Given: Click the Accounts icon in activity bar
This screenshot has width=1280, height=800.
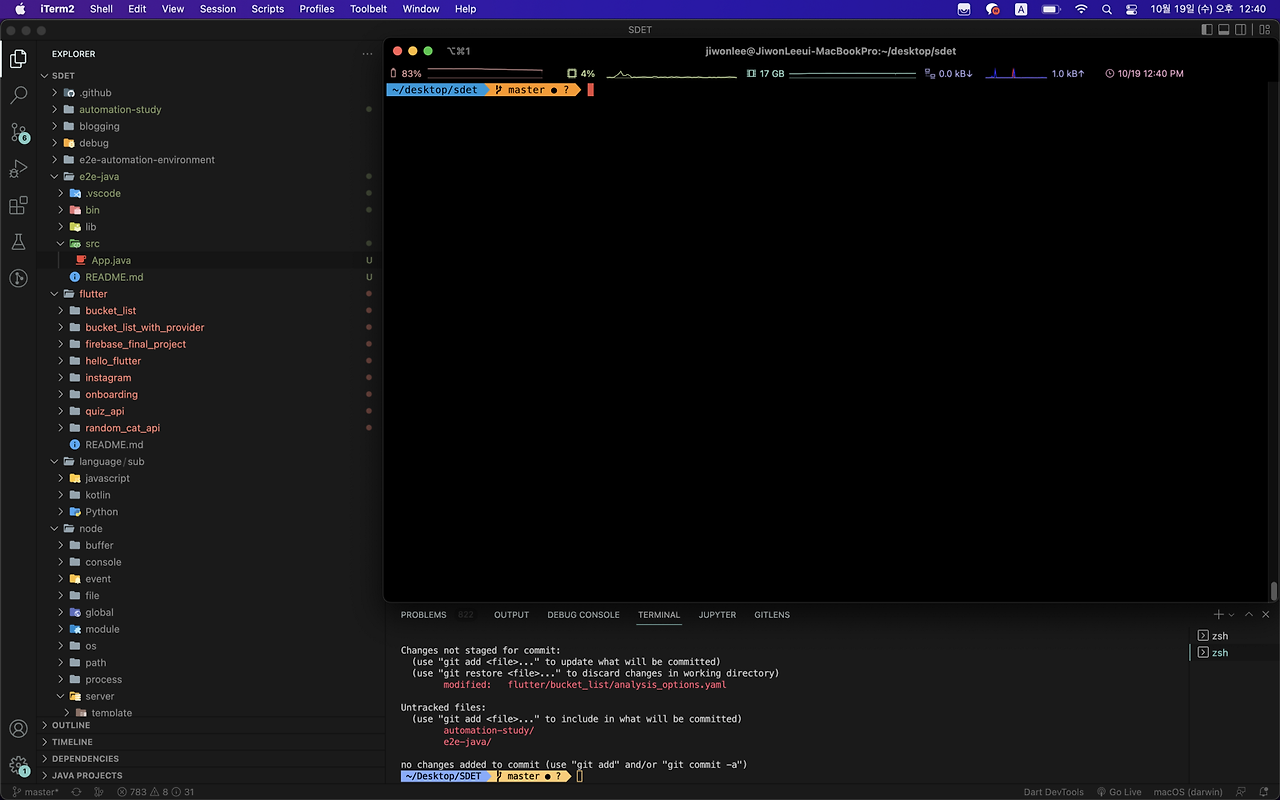Looking at the screenshot, I should click(18, 729).
